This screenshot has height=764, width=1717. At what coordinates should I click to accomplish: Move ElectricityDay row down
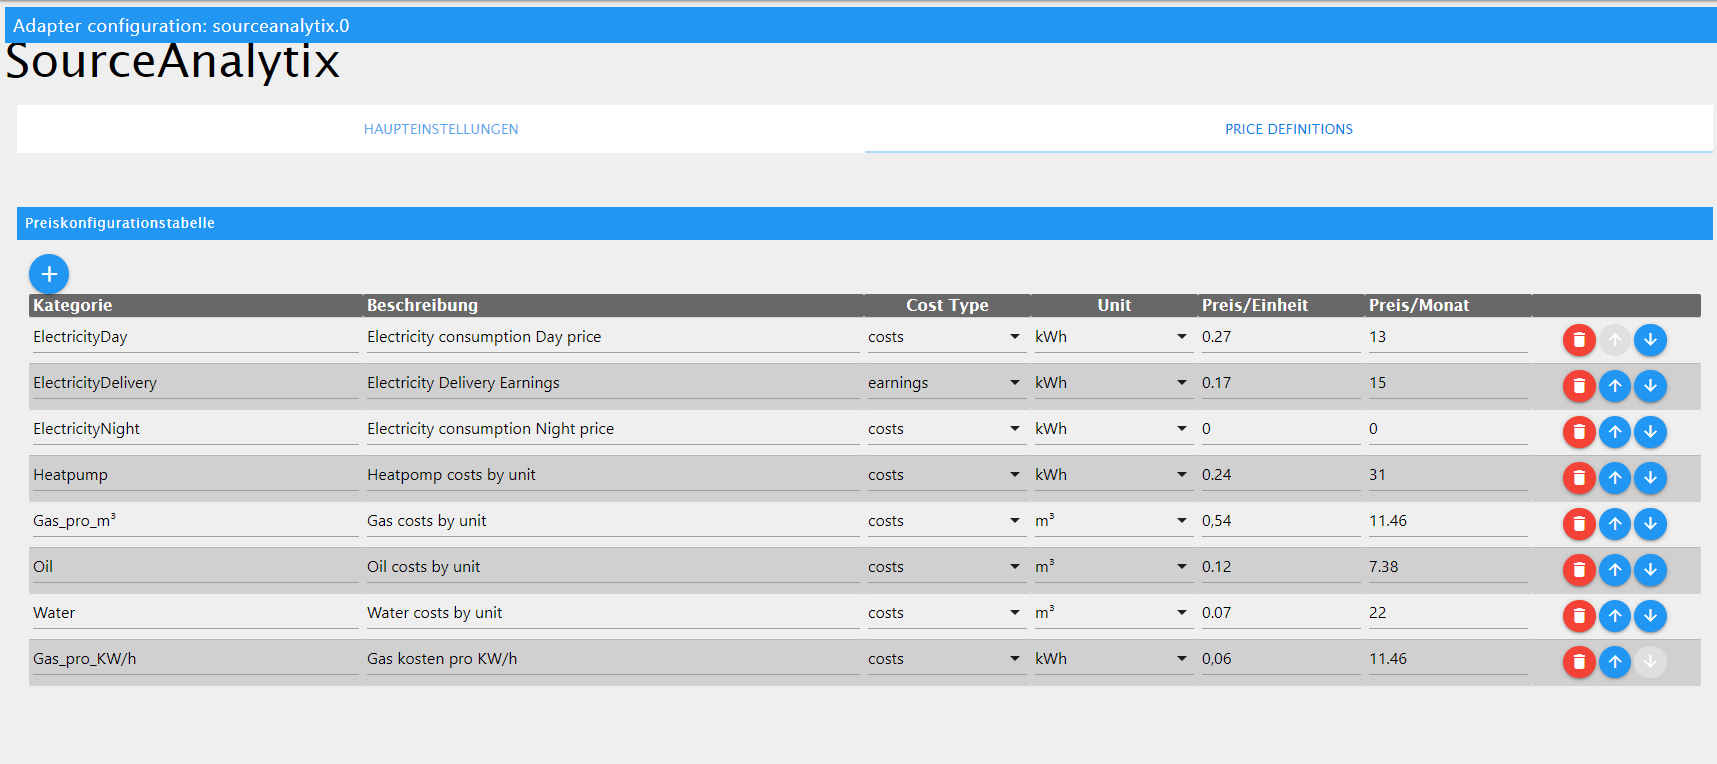pyautogui.click(x=1650, y=340)
